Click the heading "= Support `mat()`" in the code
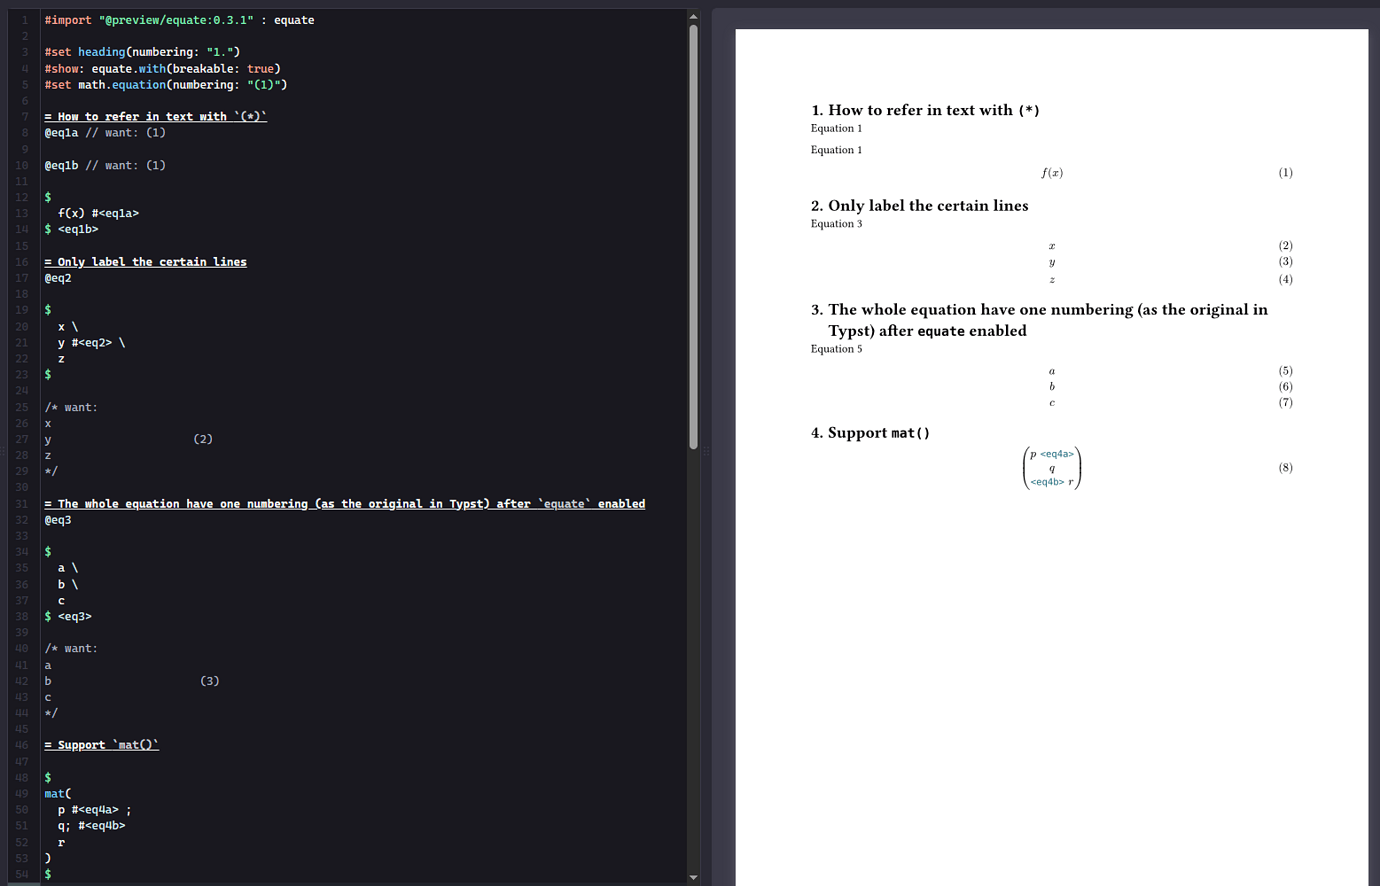1380x886 pixels. (101, 744)
